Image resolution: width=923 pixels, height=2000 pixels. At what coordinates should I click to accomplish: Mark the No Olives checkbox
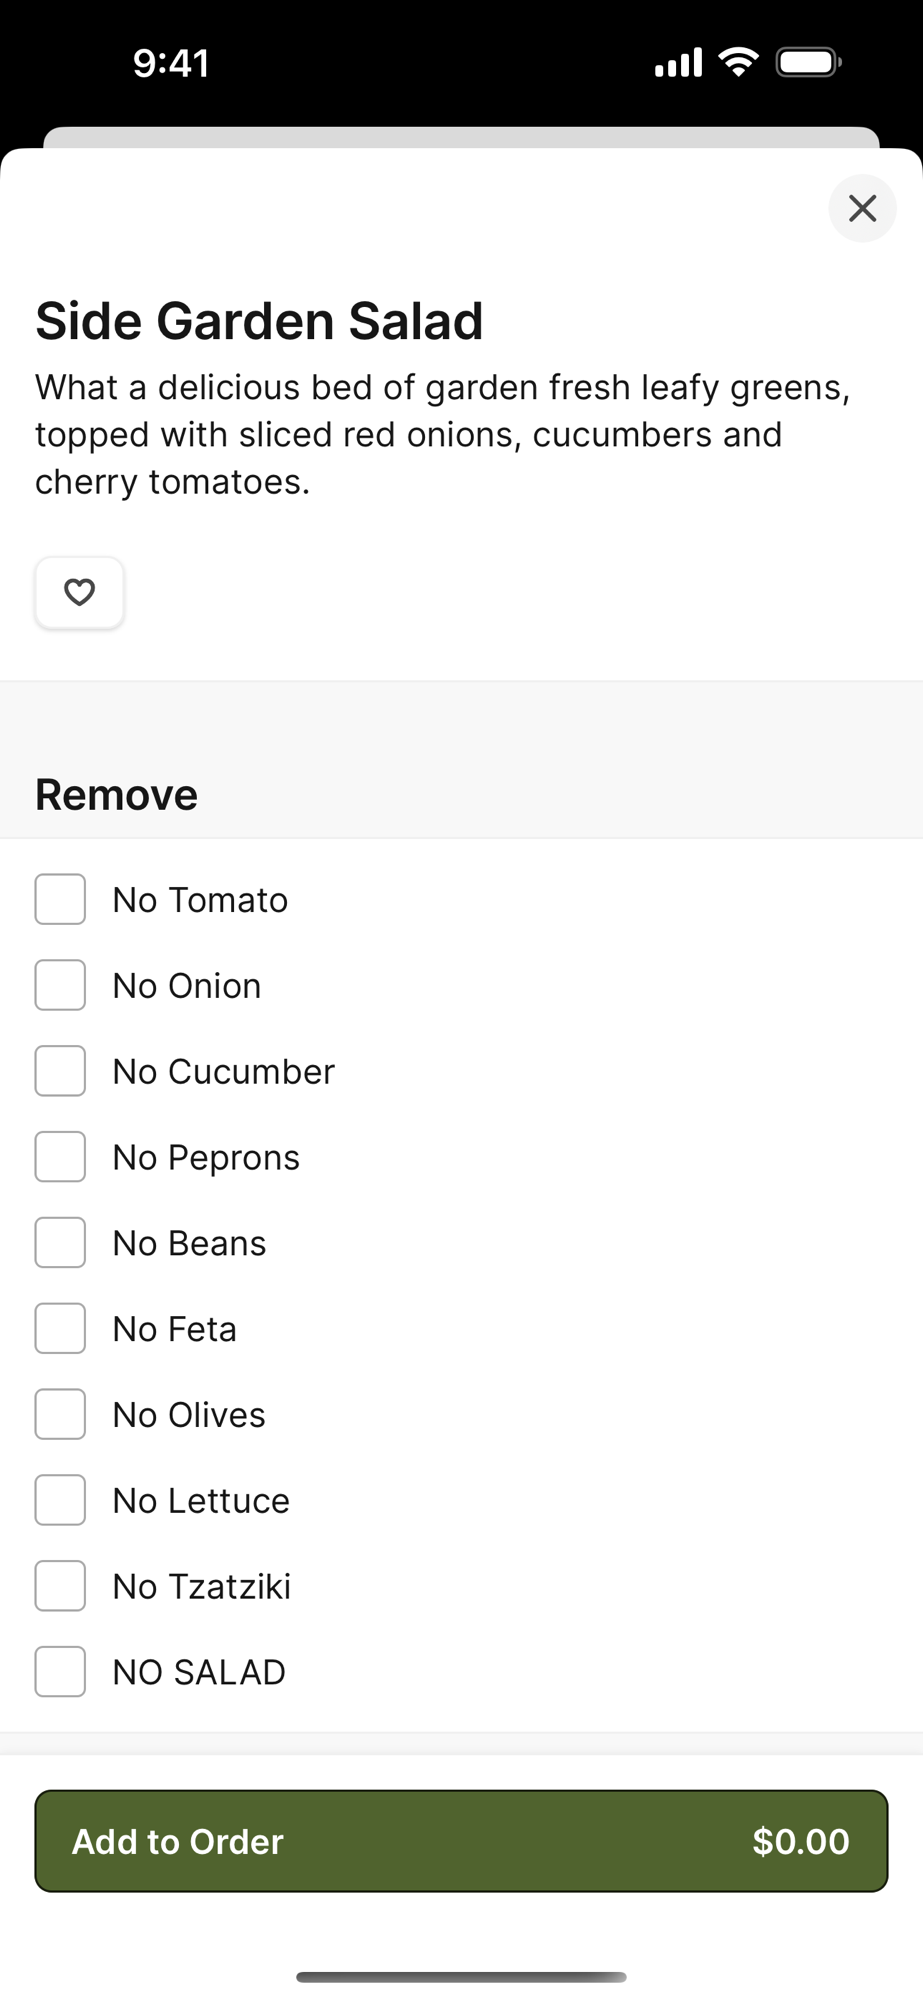pyautogui.click(x=60, y=1415)
